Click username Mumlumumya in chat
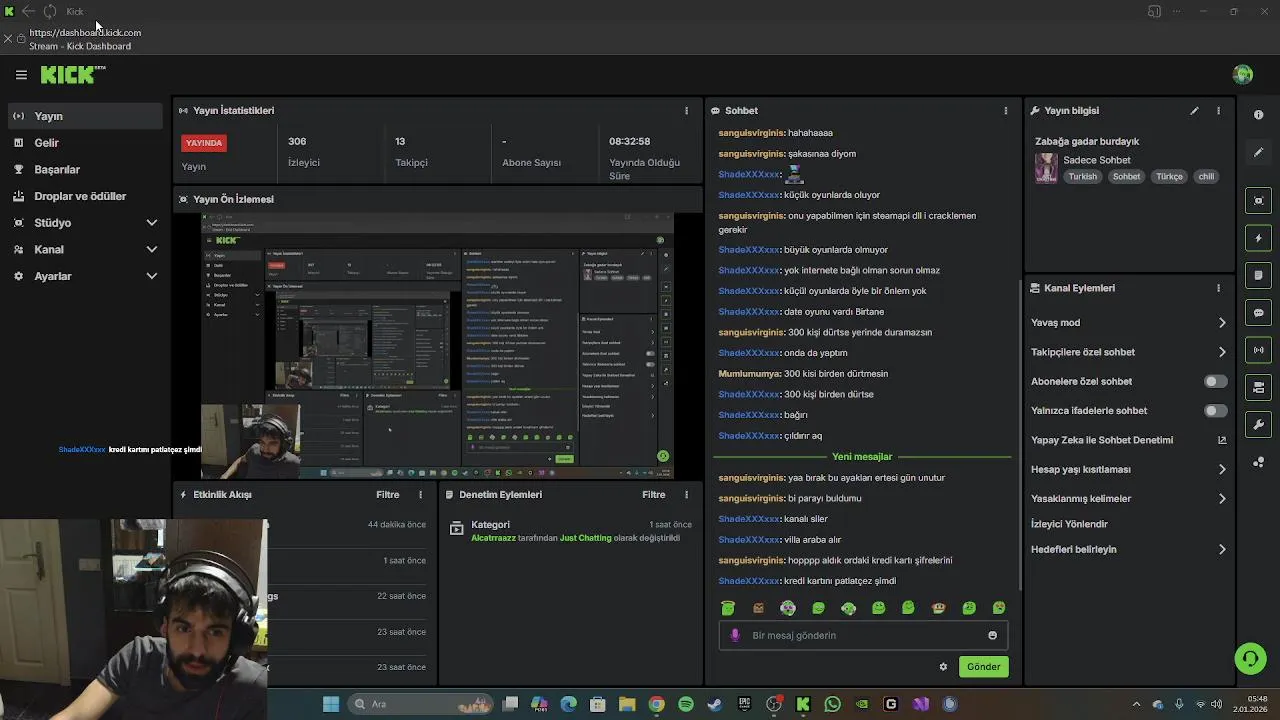The height and width of the screenshot is (720, 1280). (749, 374)
